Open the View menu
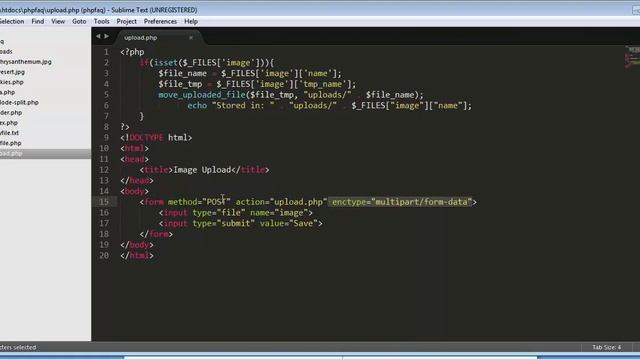The width and height of the screenshot is (640, 360). (58, 22)
